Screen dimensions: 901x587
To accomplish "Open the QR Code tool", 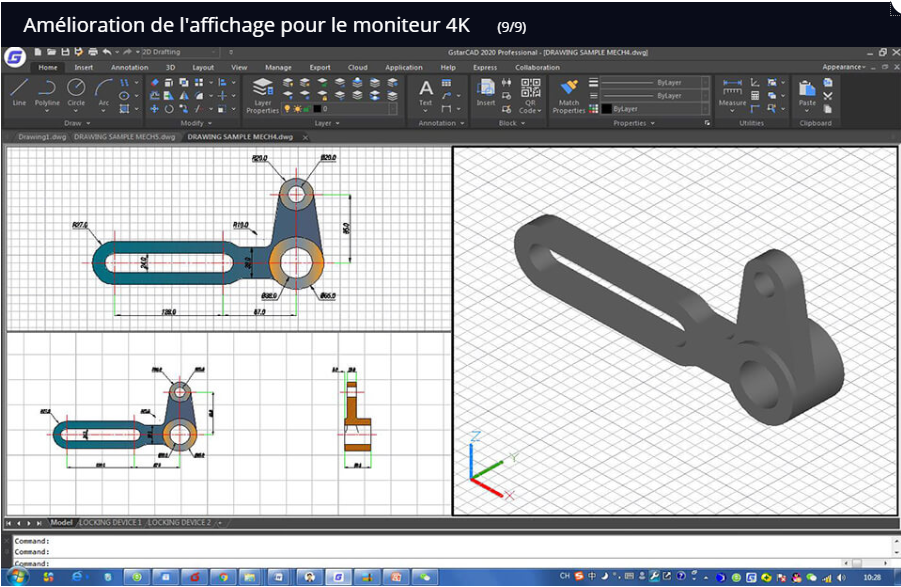I will click(x=531, y=93).
